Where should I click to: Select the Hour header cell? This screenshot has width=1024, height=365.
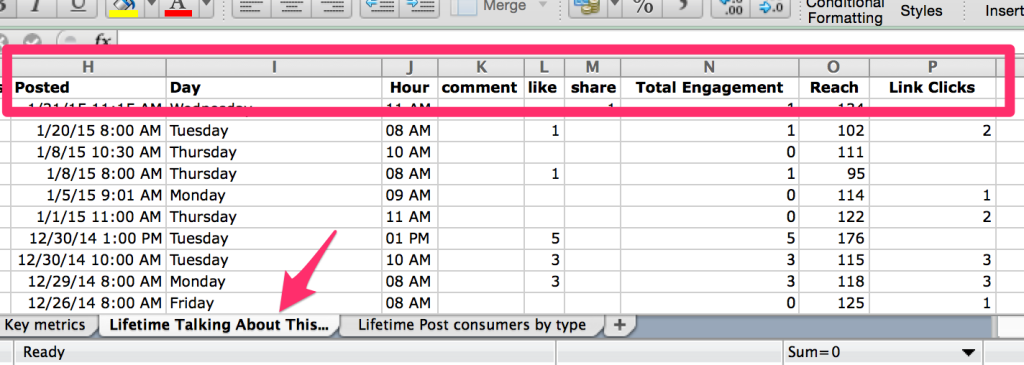pos(410,87)
